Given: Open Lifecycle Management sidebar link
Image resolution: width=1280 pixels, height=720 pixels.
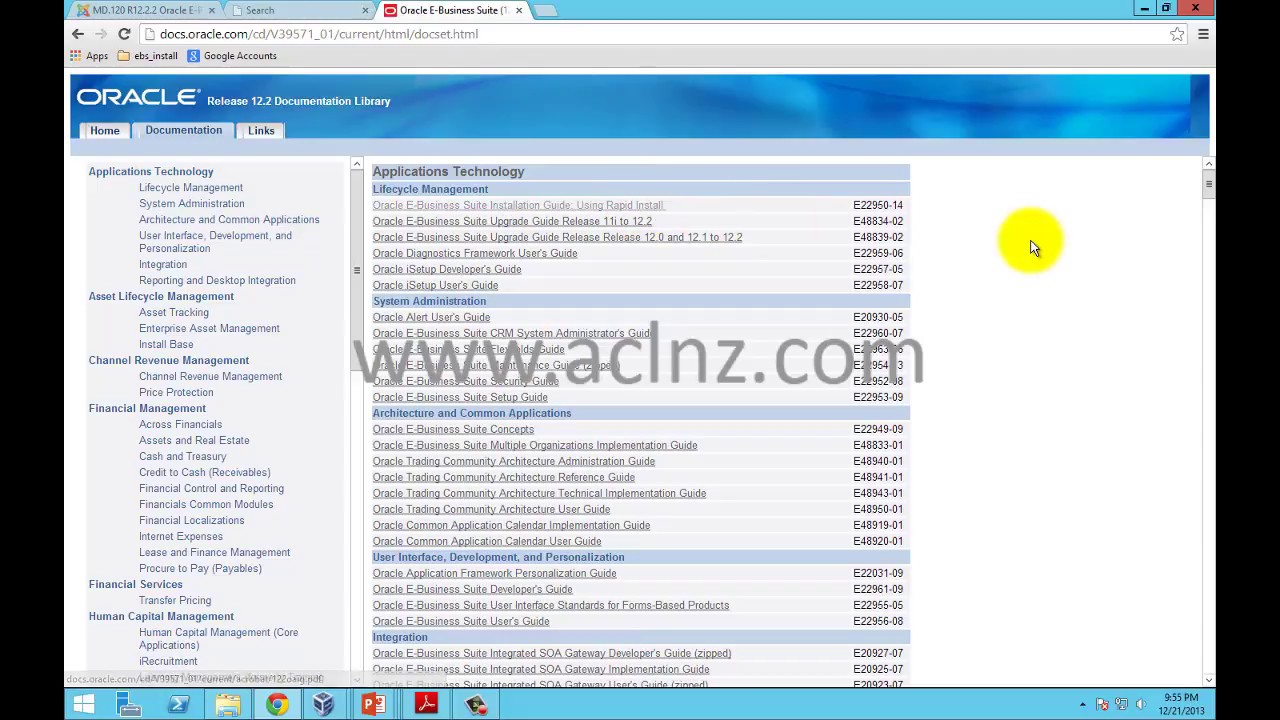Looking at the screenshot, I should click(x=191, y=188).
